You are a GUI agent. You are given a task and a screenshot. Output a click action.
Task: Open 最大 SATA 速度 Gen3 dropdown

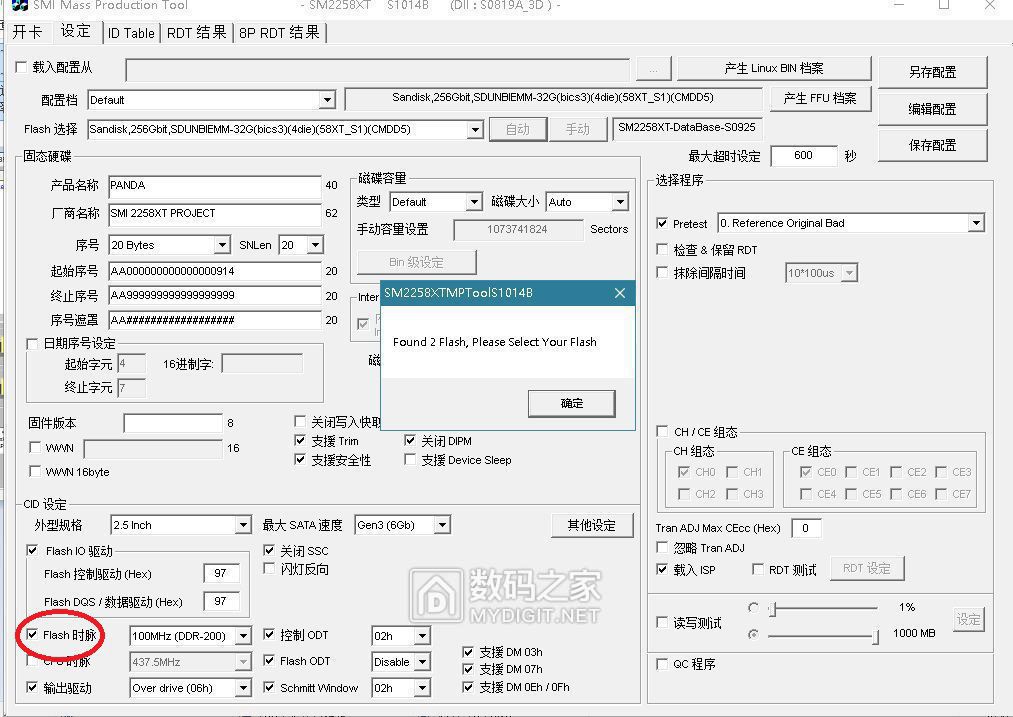coord(442,525)
